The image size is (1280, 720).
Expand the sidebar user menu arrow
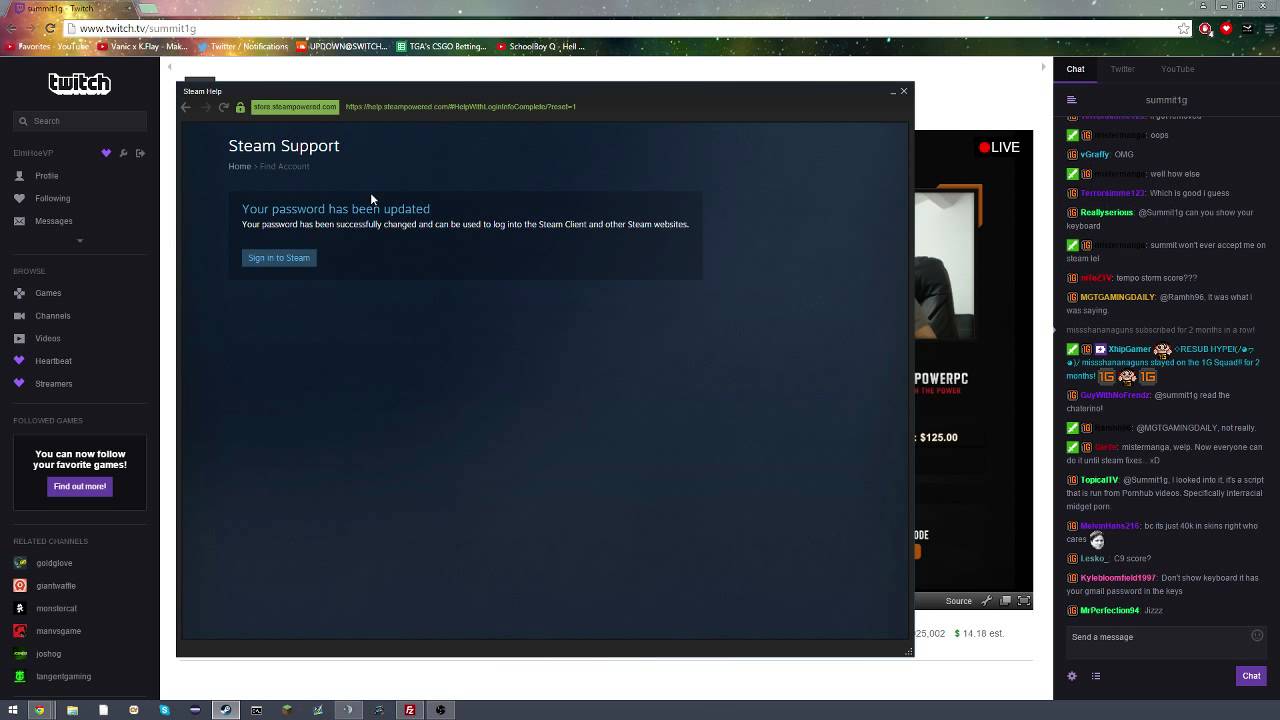pyautogui.click(x=80, y=241)
